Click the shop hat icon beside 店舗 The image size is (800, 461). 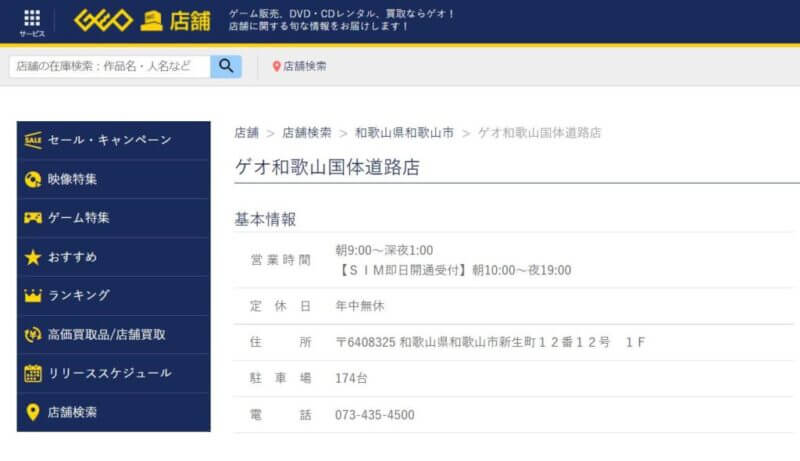coord(151,21)
